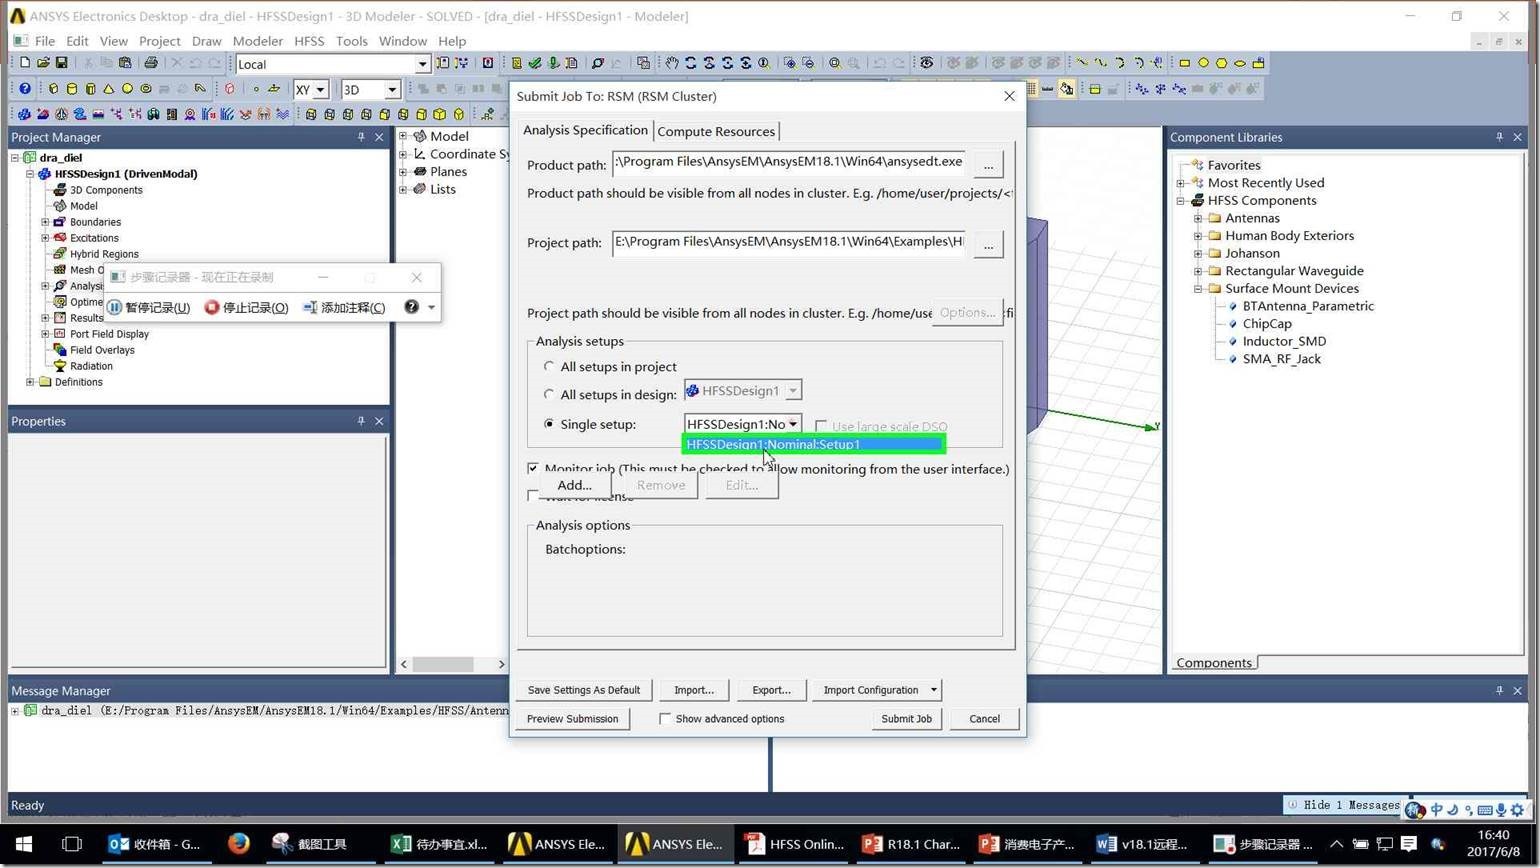Toggle the Wait for license checkbox
Screen dimensions: 1540x868
click(x=533, y=496)
